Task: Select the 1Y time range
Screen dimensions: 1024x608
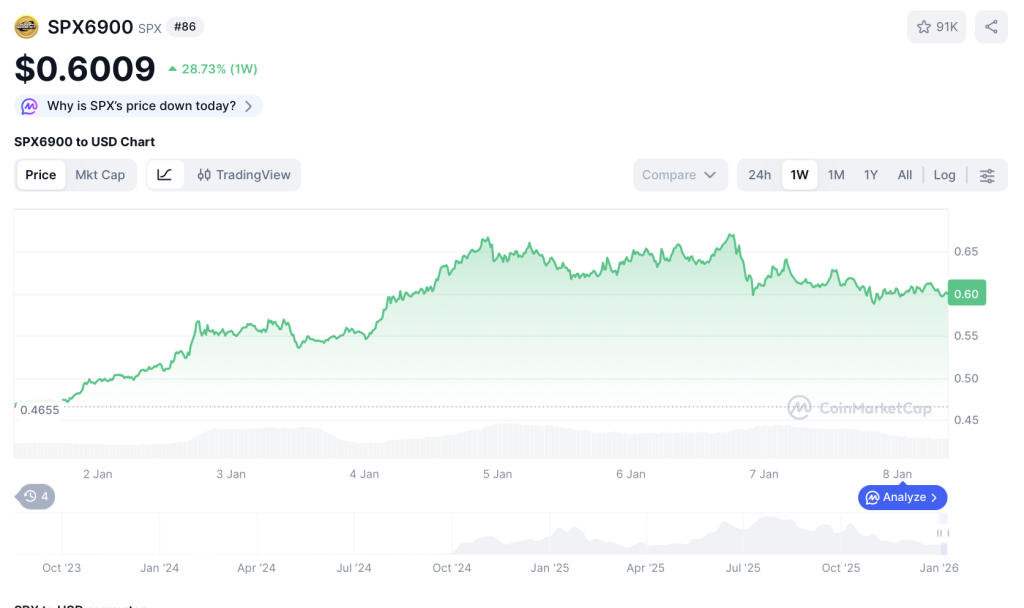Action: (871, 174)
